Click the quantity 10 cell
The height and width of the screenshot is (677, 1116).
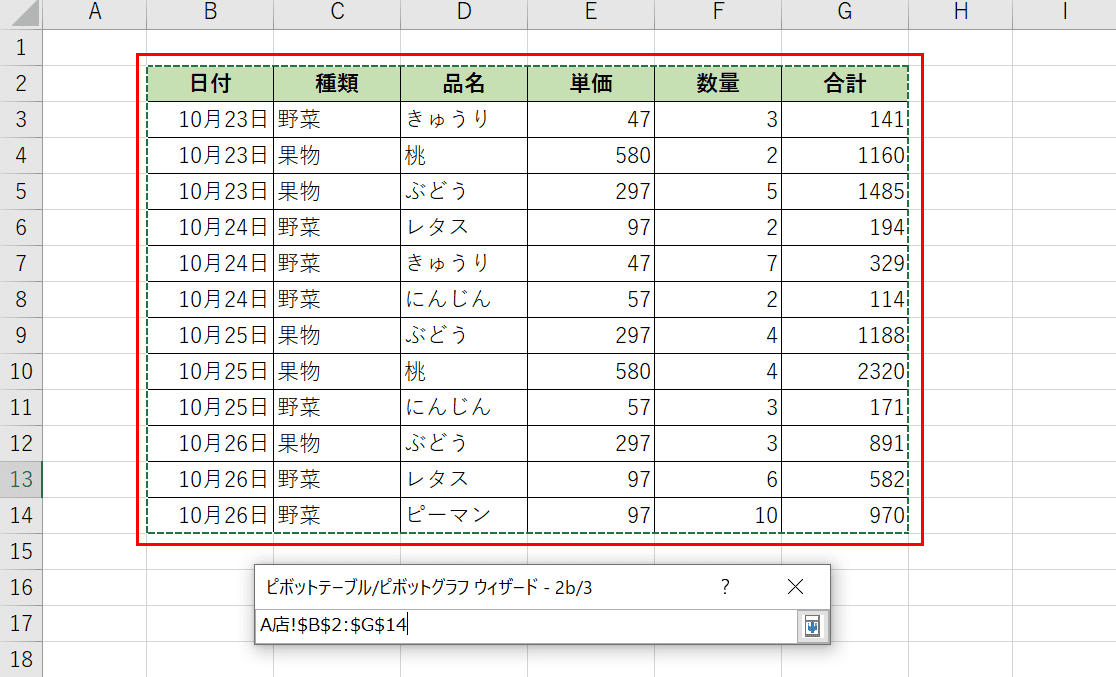tap(718, 515)
